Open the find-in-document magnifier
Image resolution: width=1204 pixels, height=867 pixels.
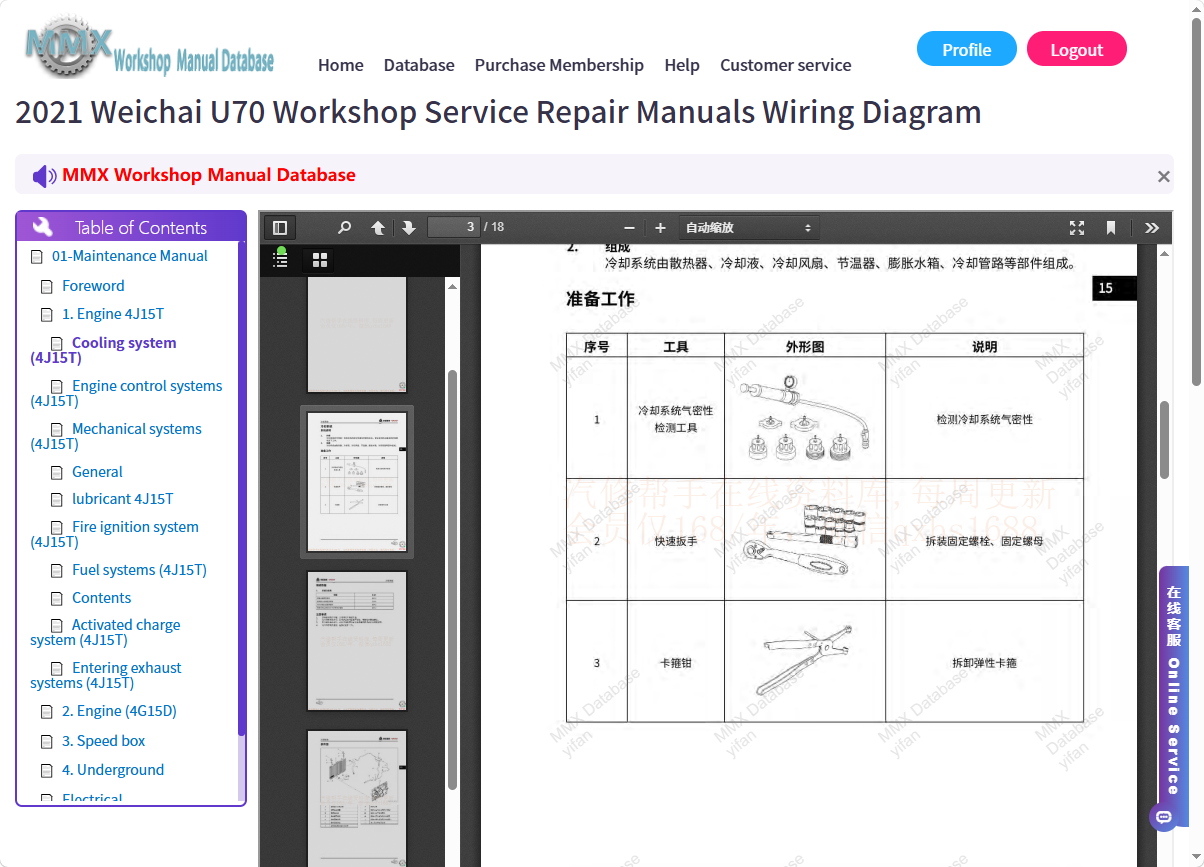tap(345, 228)
